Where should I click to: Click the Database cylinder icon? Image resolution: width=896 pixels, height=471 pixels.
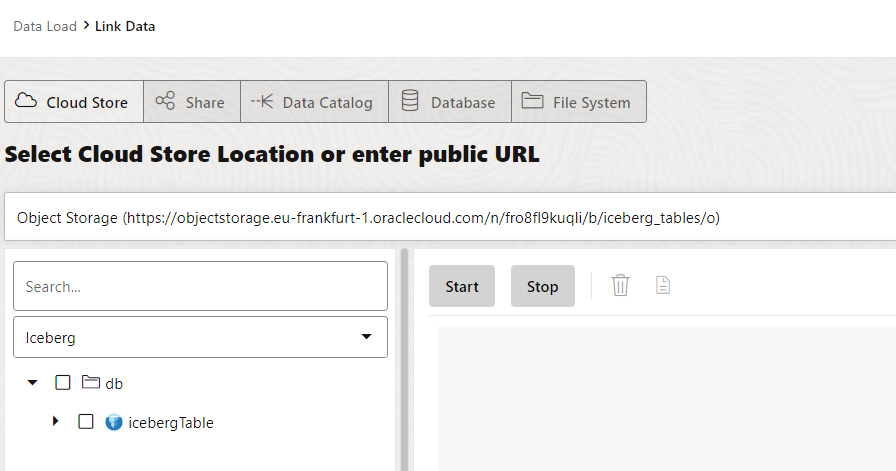click(410, 102)
